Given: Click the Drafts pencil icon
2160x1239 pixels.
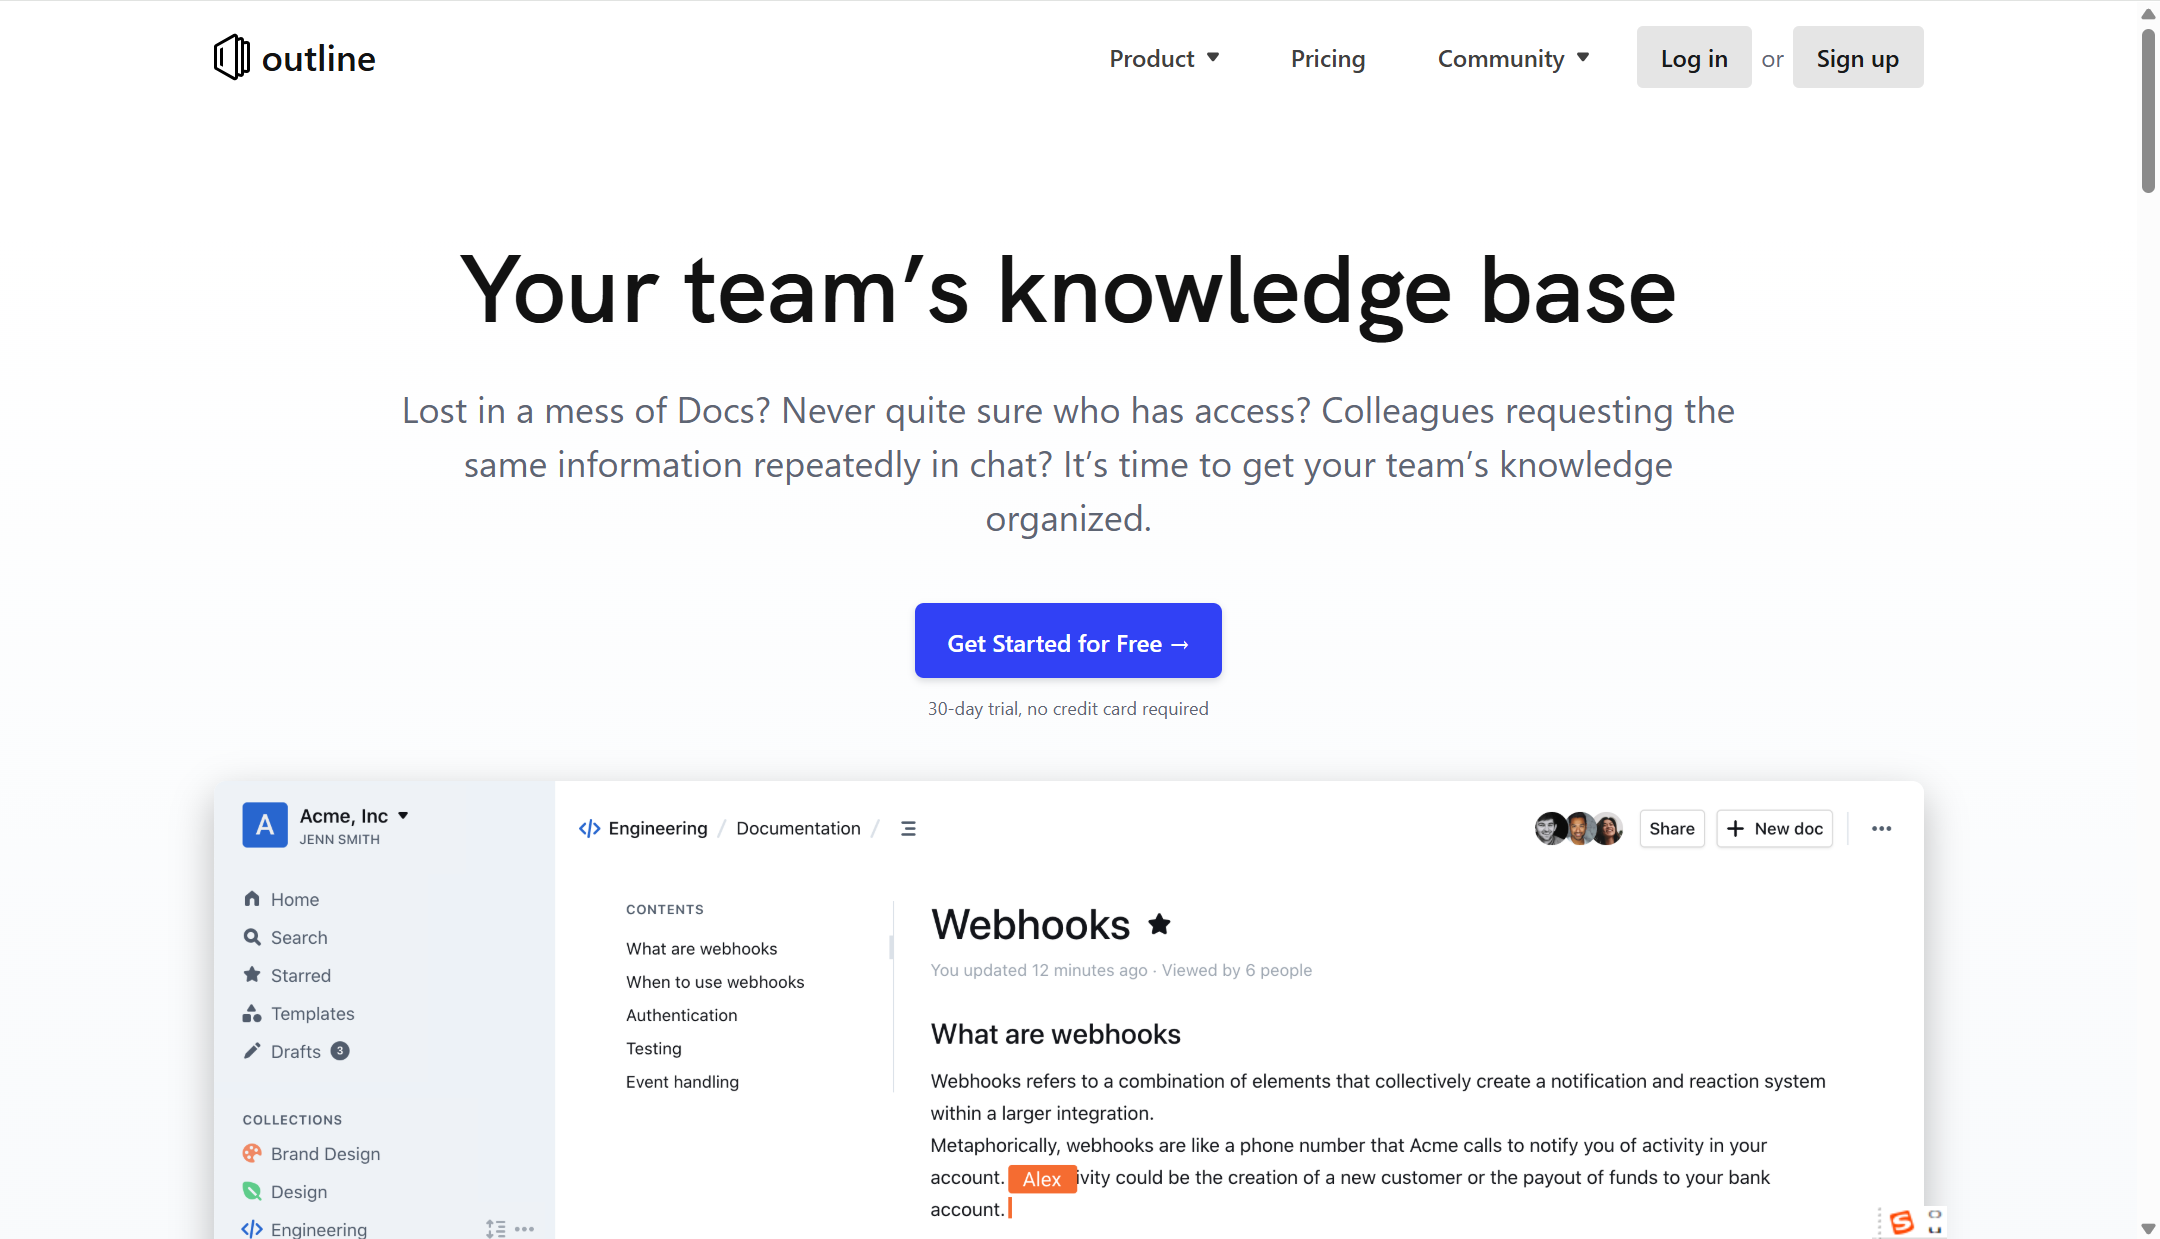Looking at the screenshot, I should [252, 1051].
